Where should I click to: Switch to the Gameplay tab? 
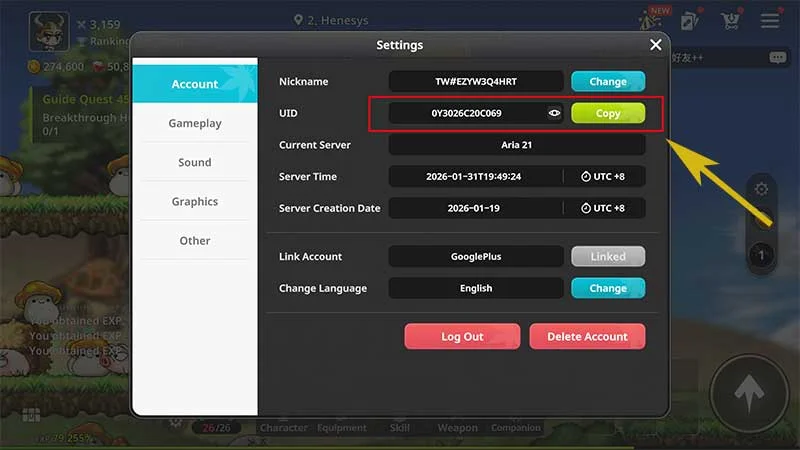coord(195,123)
